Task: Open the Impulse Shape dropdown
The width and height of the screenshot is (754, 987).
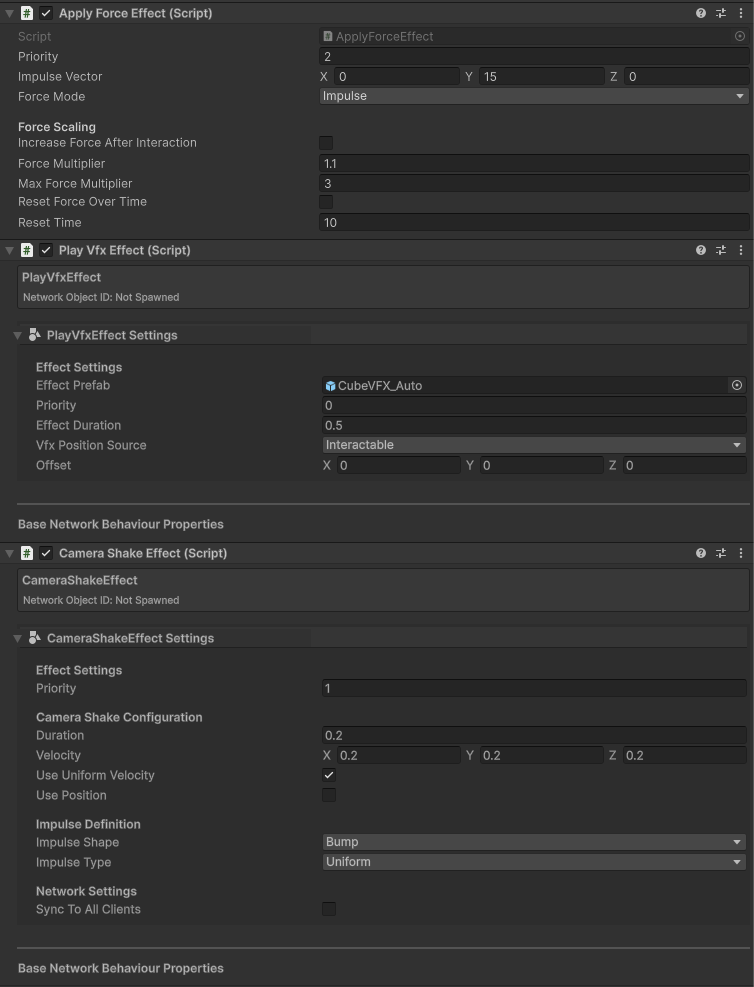Action: (534, 842)
